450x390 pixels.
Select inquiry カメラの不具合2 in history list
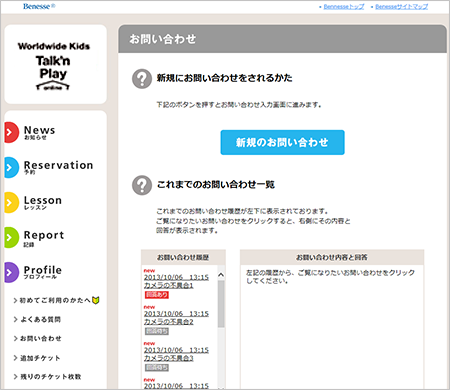(176, 318)
